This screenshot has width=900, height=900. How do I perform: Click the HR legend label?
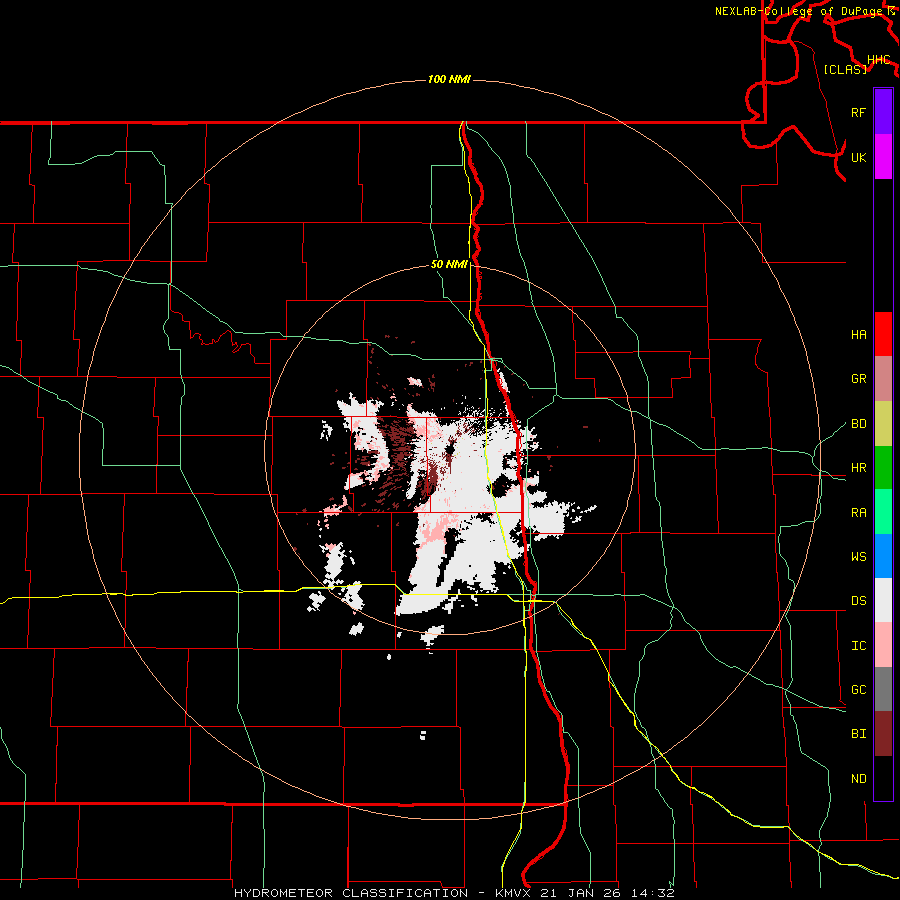point(859,468)
